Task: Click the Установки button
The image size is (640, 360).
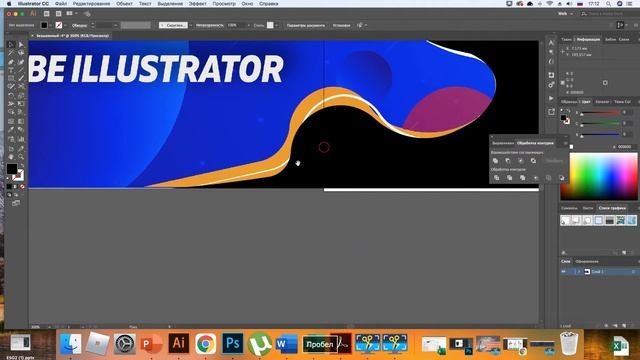Action: pos(341,25)
